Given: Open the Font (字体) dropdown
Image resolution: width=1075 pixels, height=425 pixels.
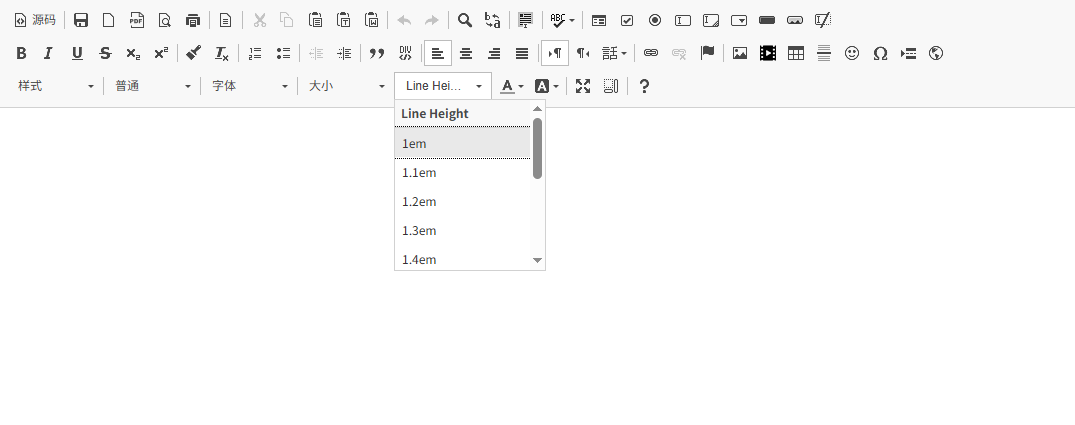Looking at the screenshot, I should coord(250,86).
